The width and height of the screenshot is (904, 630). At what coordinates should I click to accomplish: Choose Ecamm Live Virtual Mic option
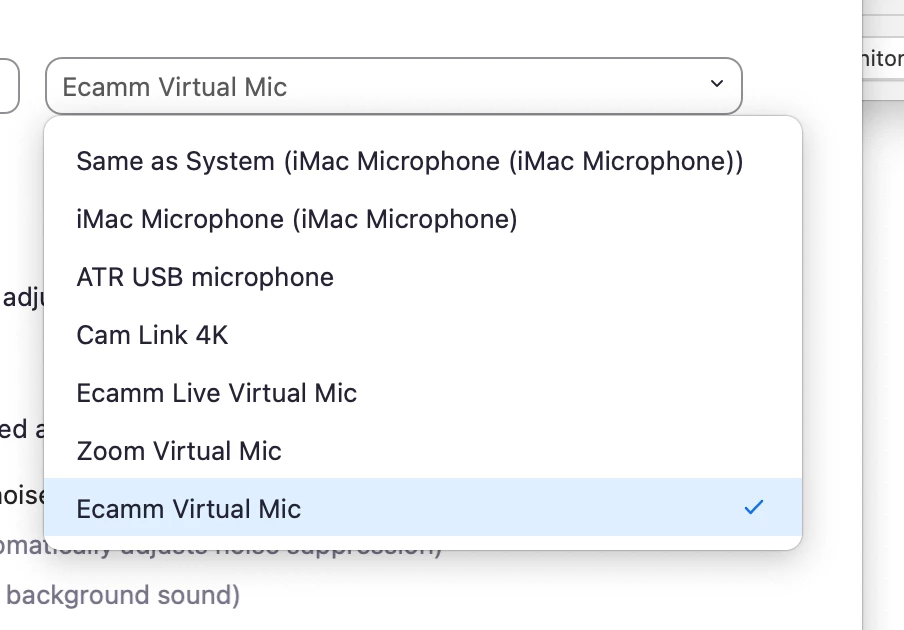coord(423,393)
